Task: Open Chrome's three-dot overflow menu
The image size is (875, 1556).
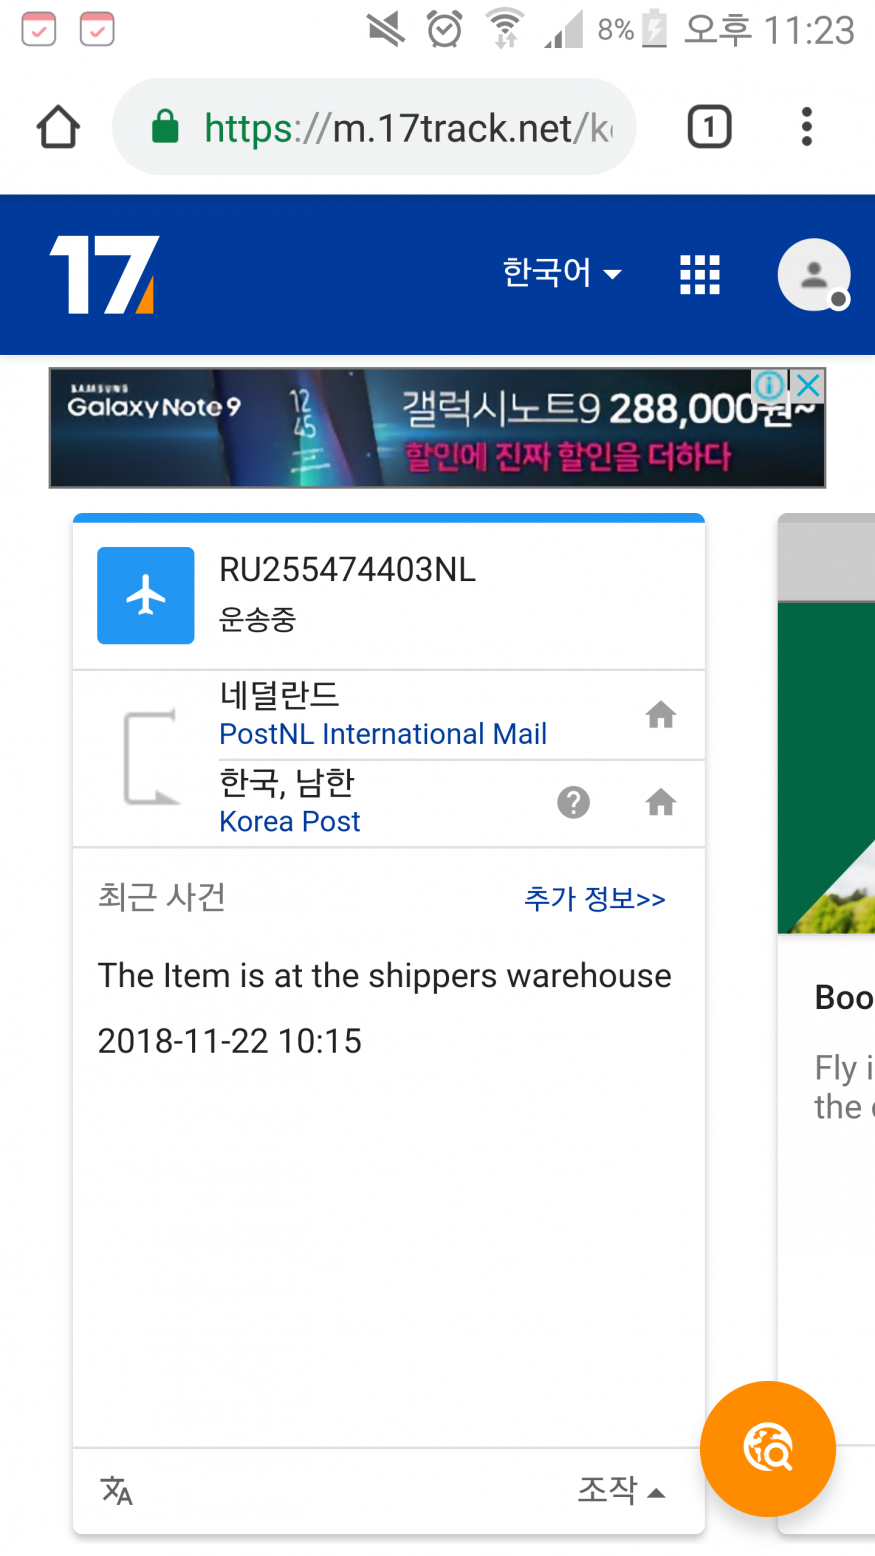Action: [x=806, y=127]
